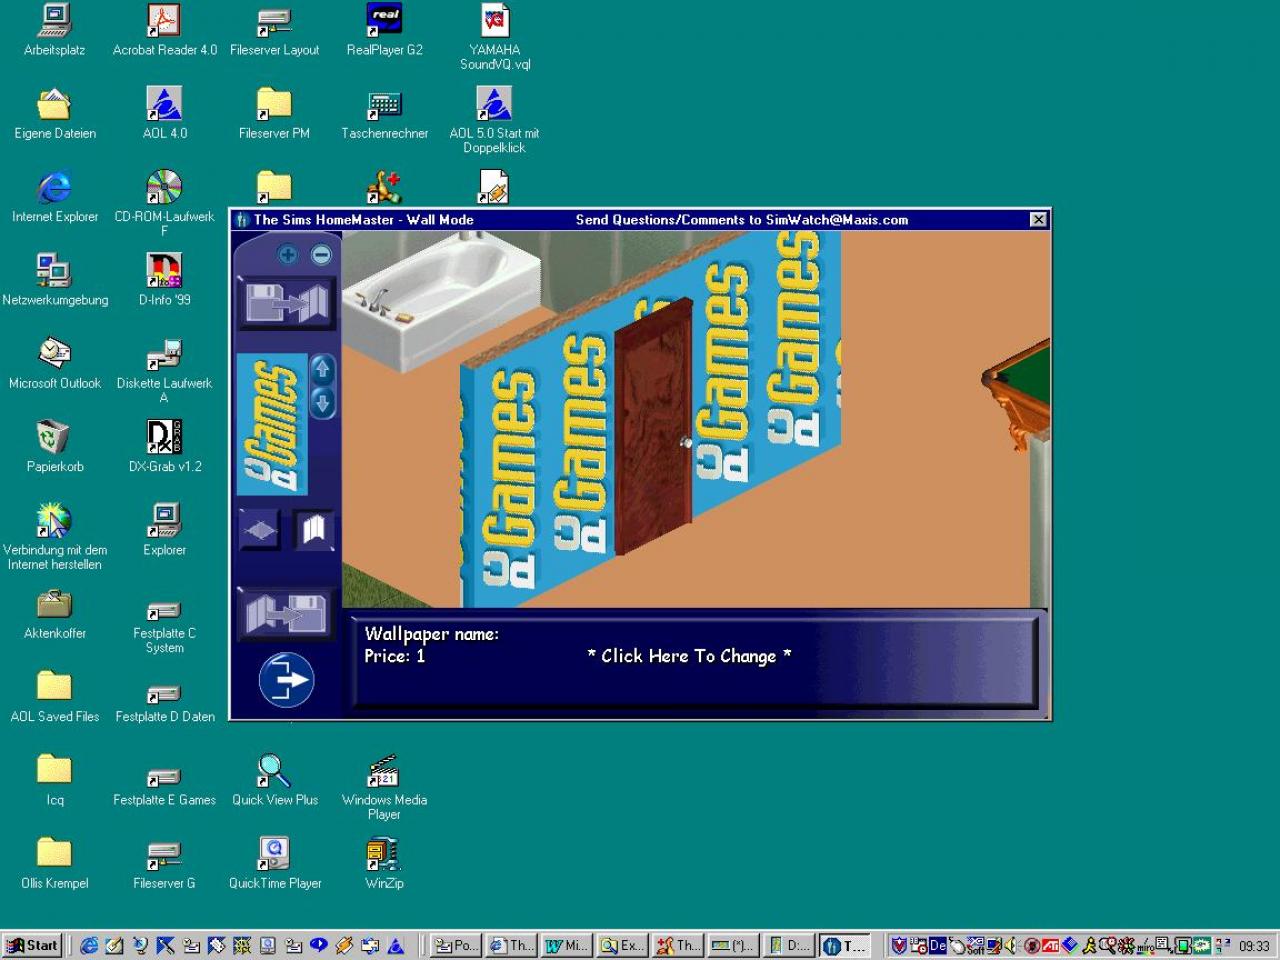
Task: Switch to the 'D:...' taskbar button
Action: [x=789, y=945]
